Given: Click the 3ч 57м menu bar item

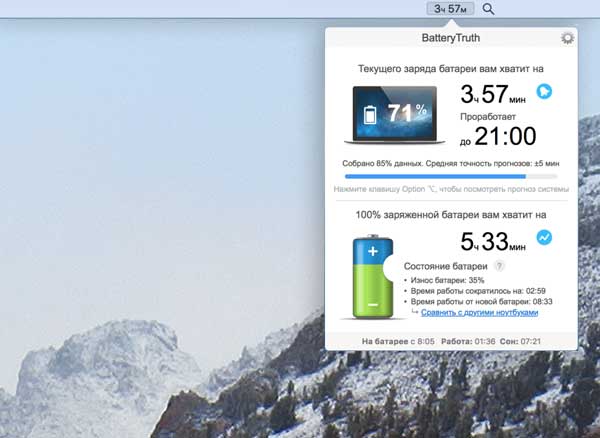Looking at the screenshot, I should click(450, 9).
